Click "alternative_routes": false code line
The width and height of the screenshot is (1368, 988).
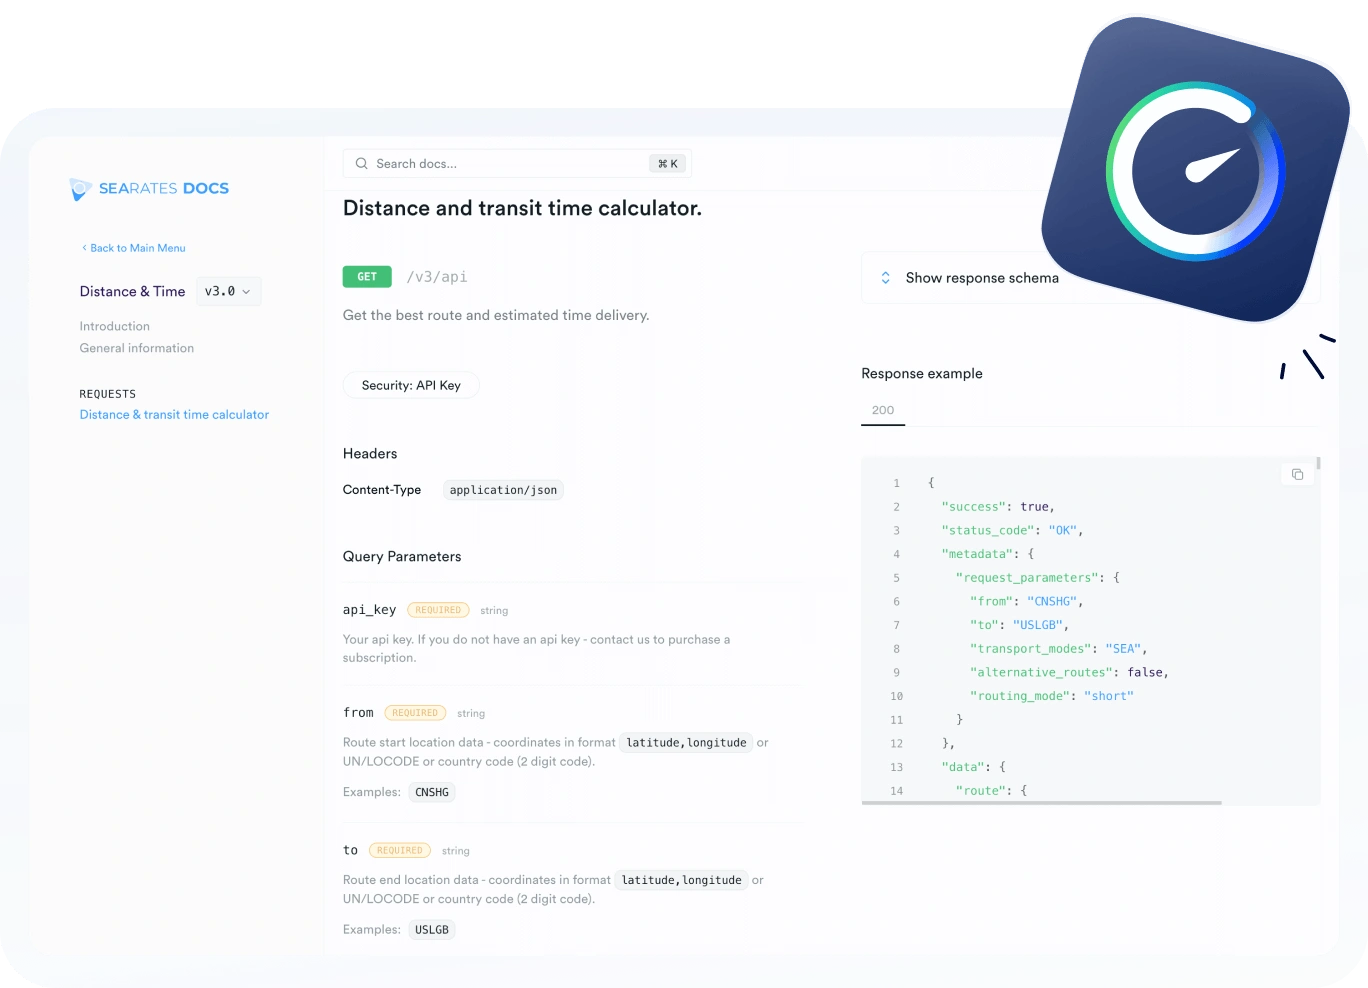[1069, 673]
